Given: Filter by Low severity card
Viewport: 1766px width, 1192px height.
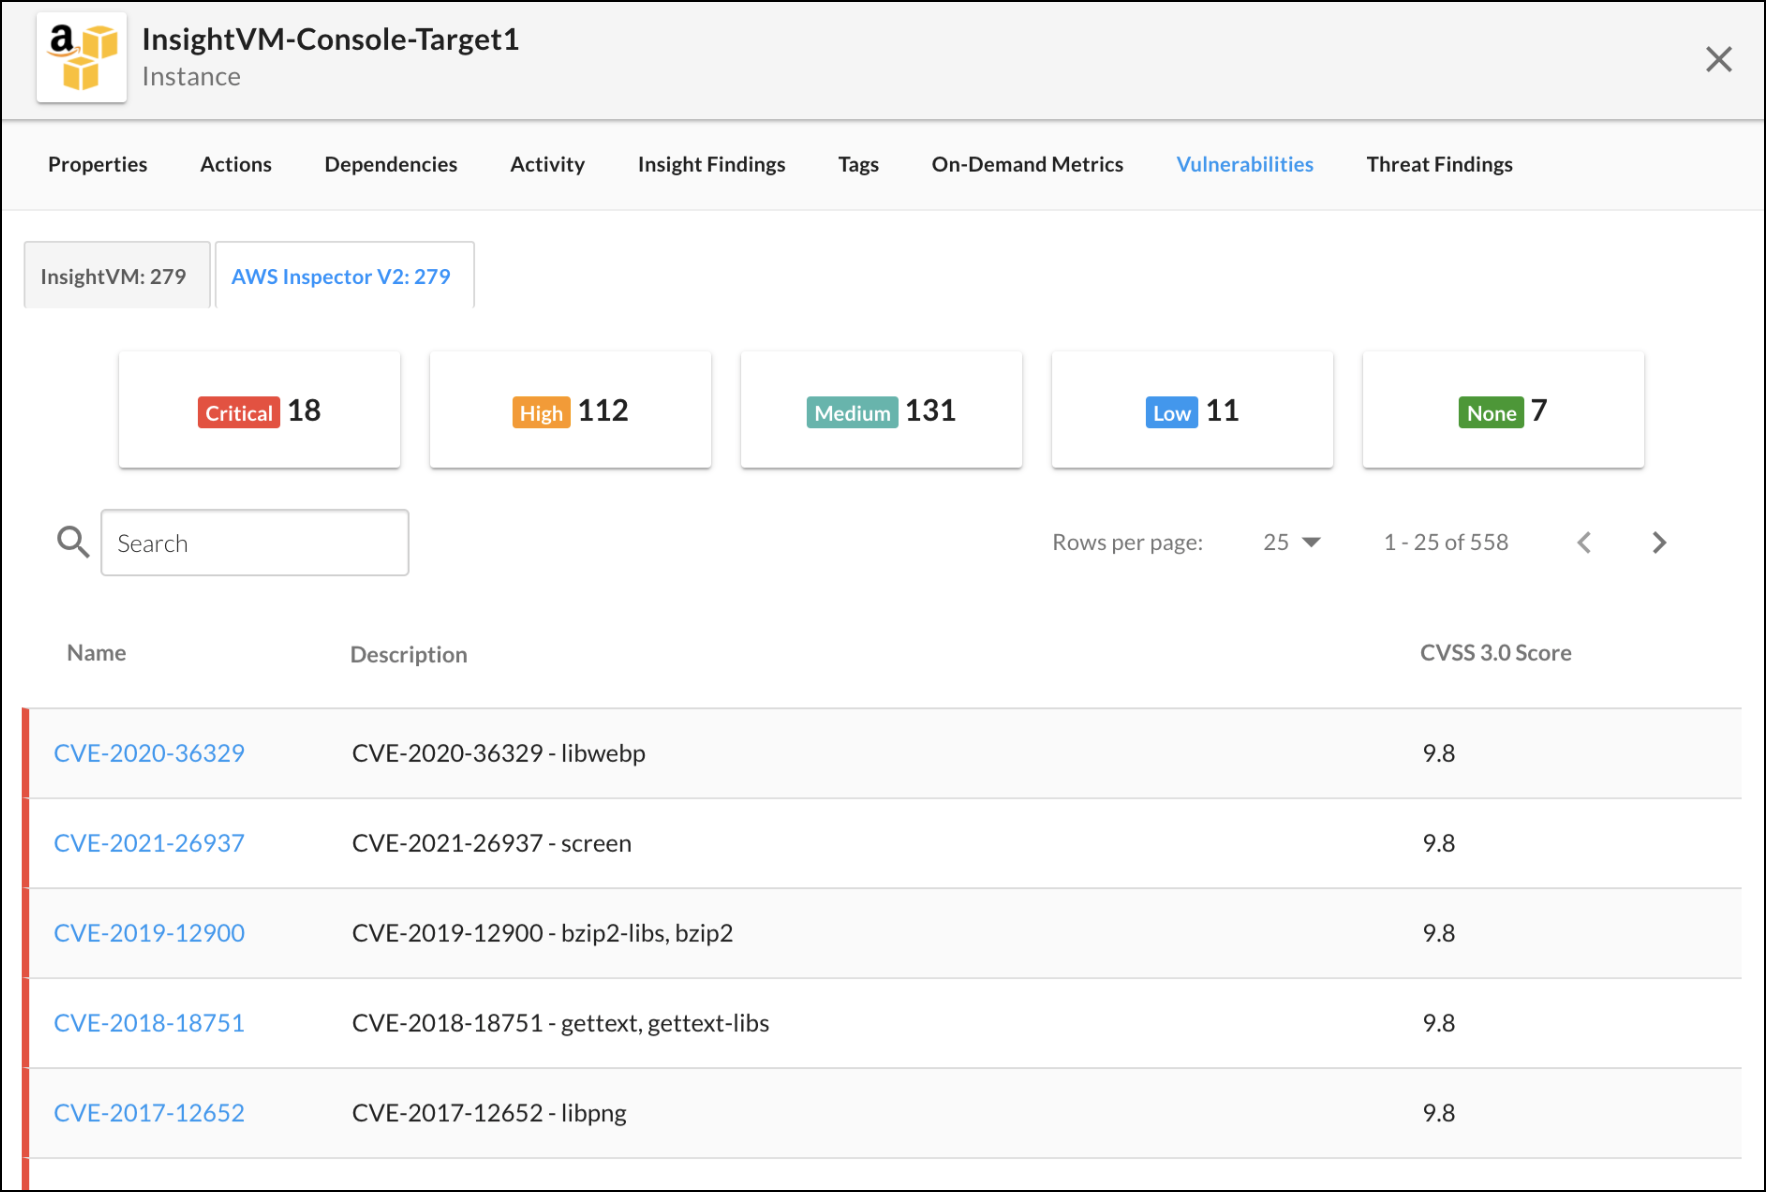Looking at the screenshot, I should (1192, 410).
